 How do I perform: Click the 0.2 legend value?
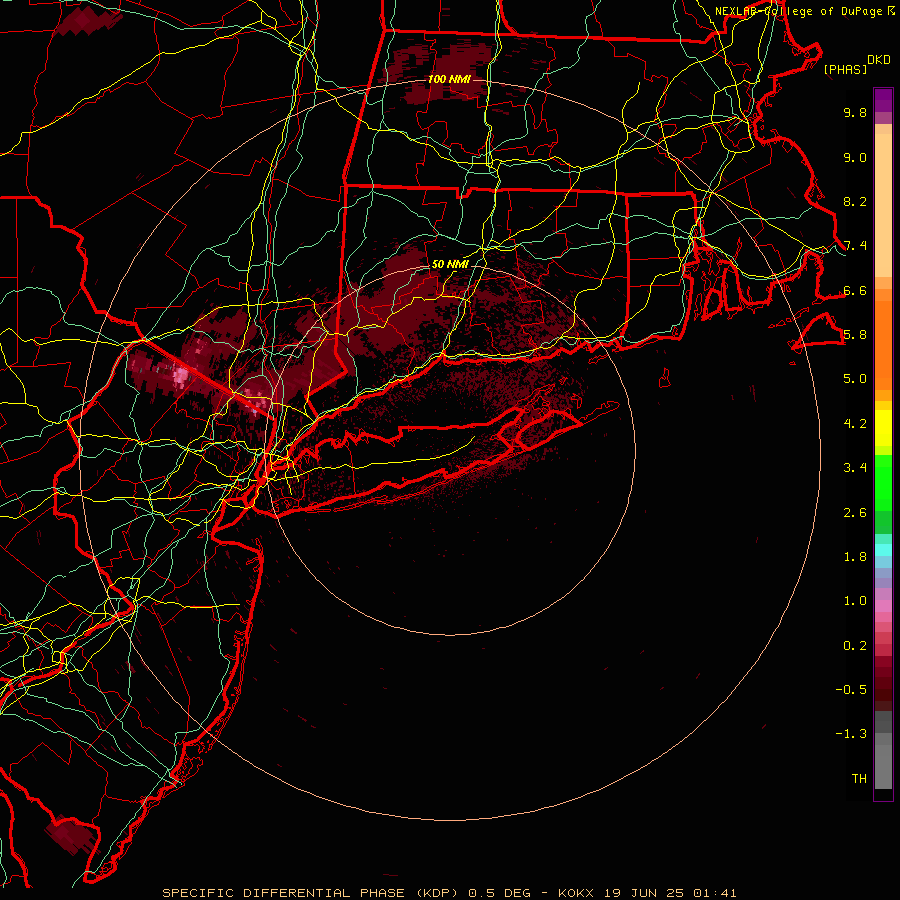855,646
